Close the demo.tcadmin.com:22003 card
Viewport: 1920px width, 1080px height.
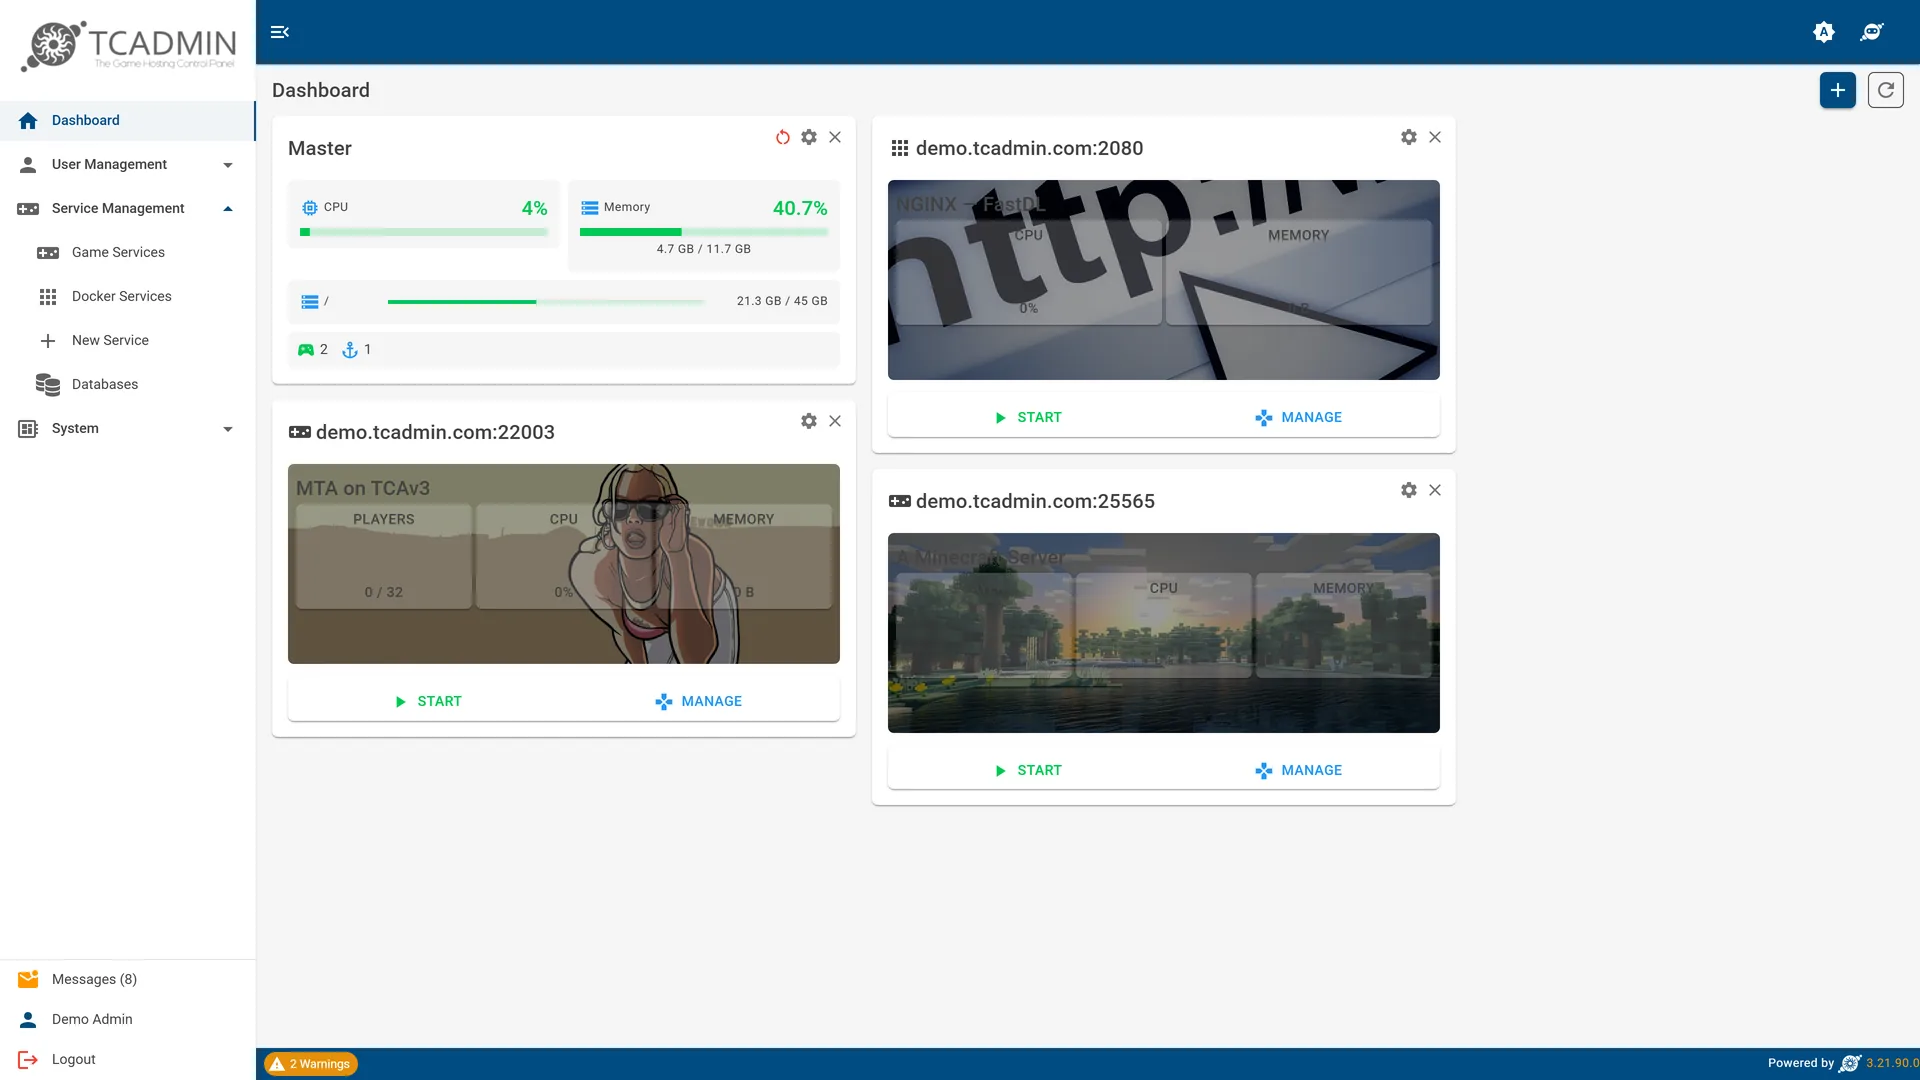click(835, 421)
